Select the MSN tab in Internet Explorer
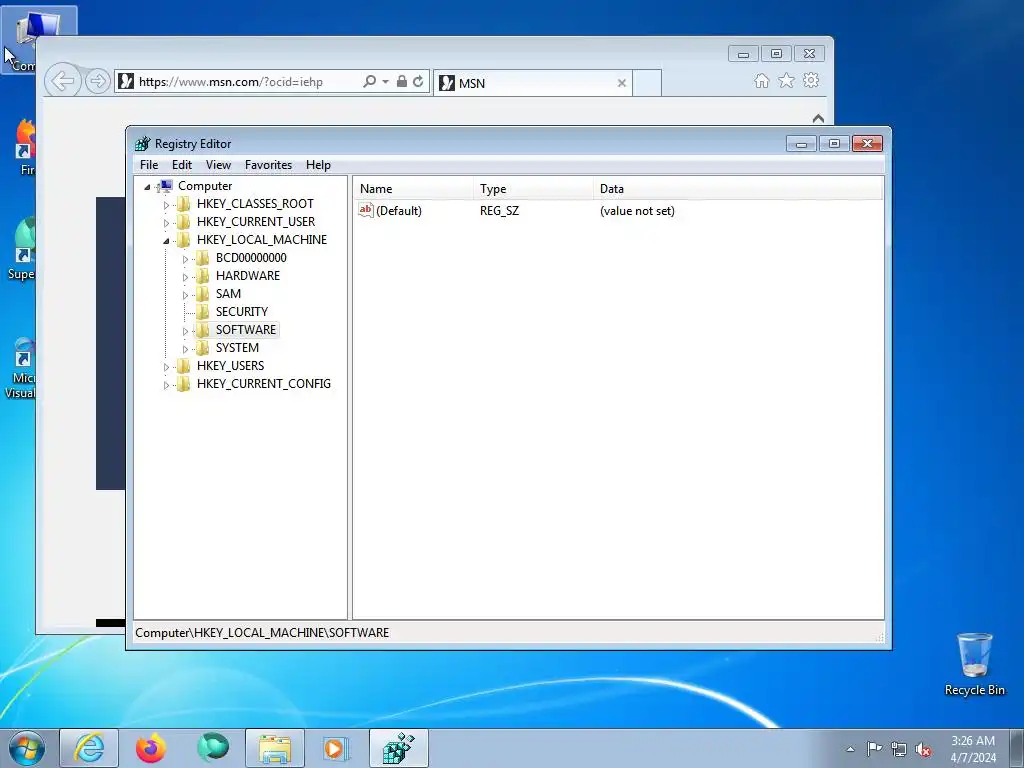 click(x=532, y=83)
